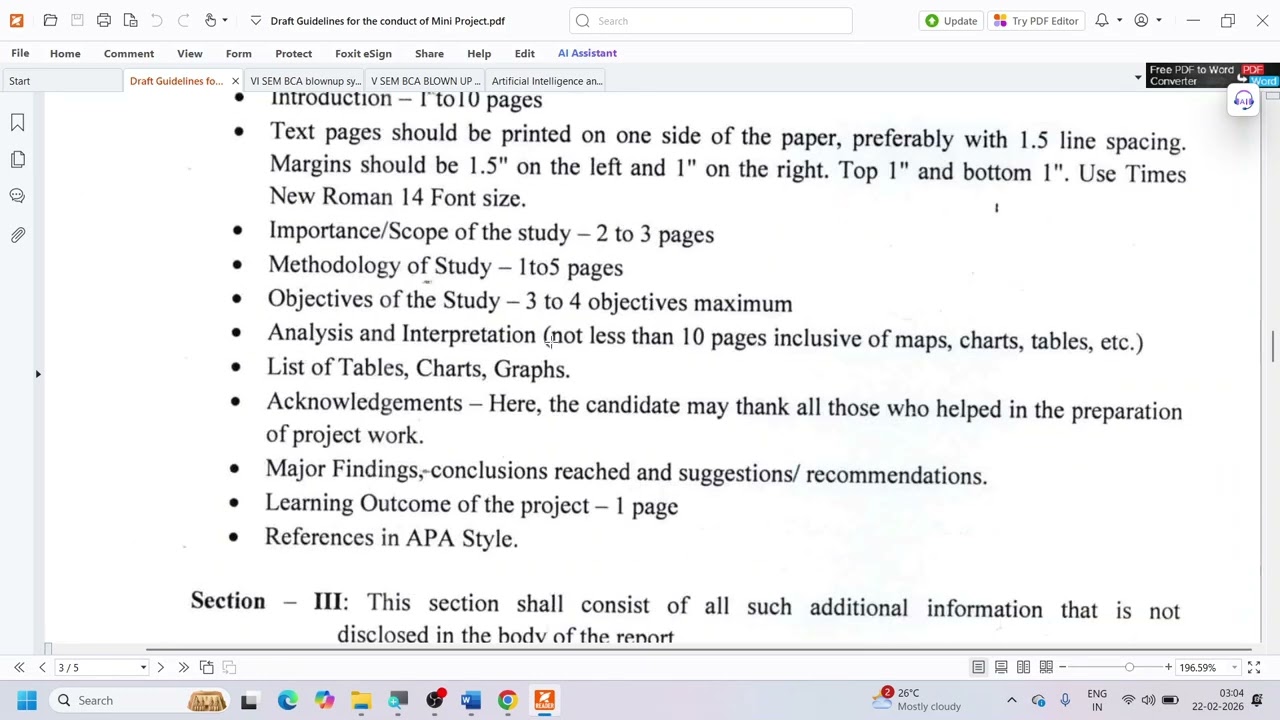Open the AI Assistant tab

pos(587,53)
